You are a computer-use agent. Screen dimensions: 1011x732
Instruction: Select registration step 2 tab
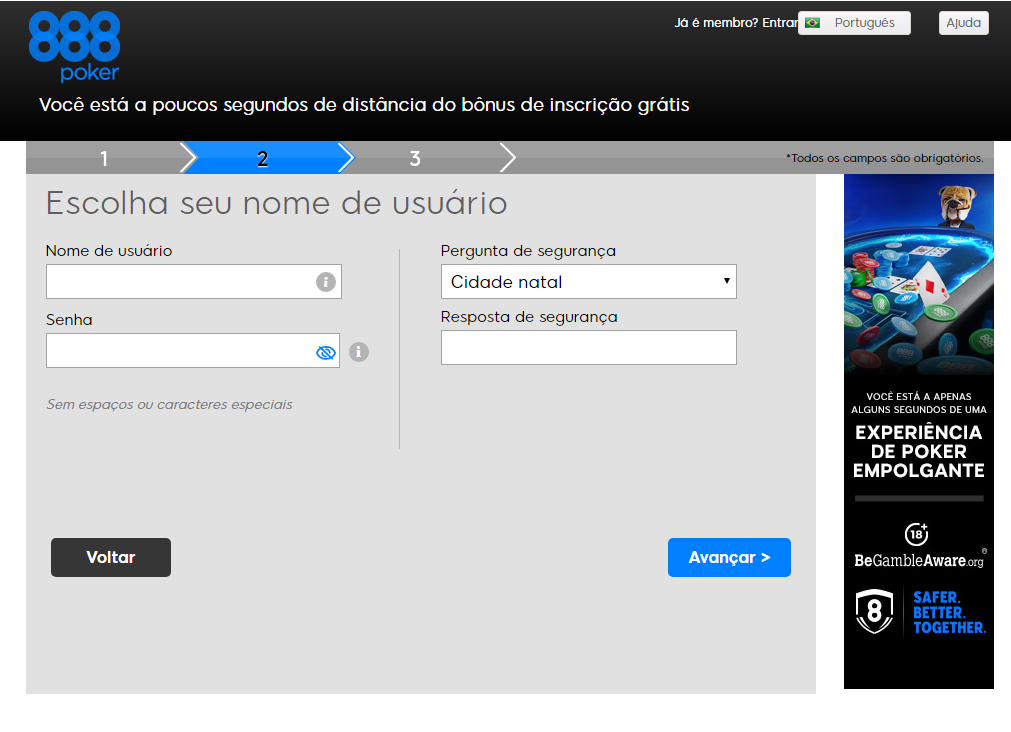262,158
